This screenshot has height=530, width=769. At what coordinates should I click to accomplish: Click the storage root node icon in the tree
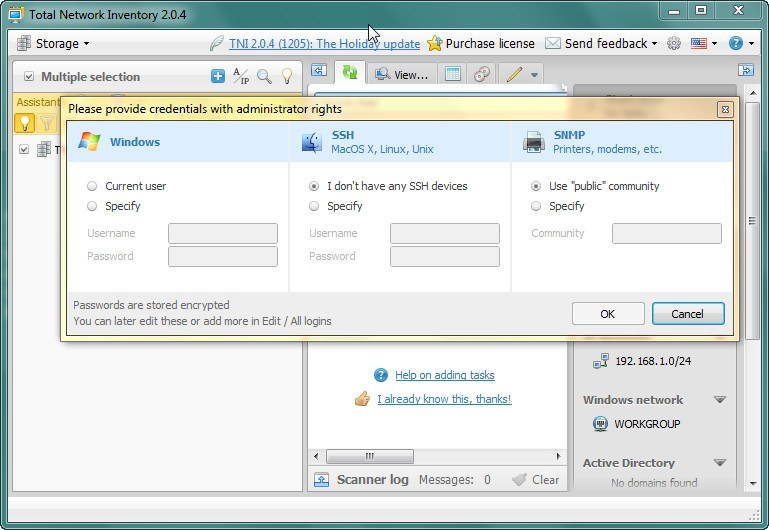click(x=44, y=149)
